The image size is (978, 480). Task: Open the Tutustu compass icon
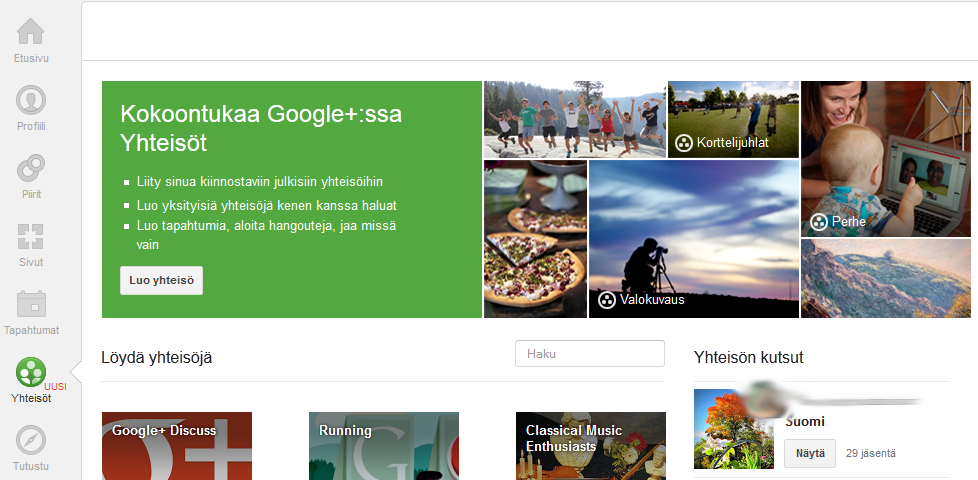[31, 440]
